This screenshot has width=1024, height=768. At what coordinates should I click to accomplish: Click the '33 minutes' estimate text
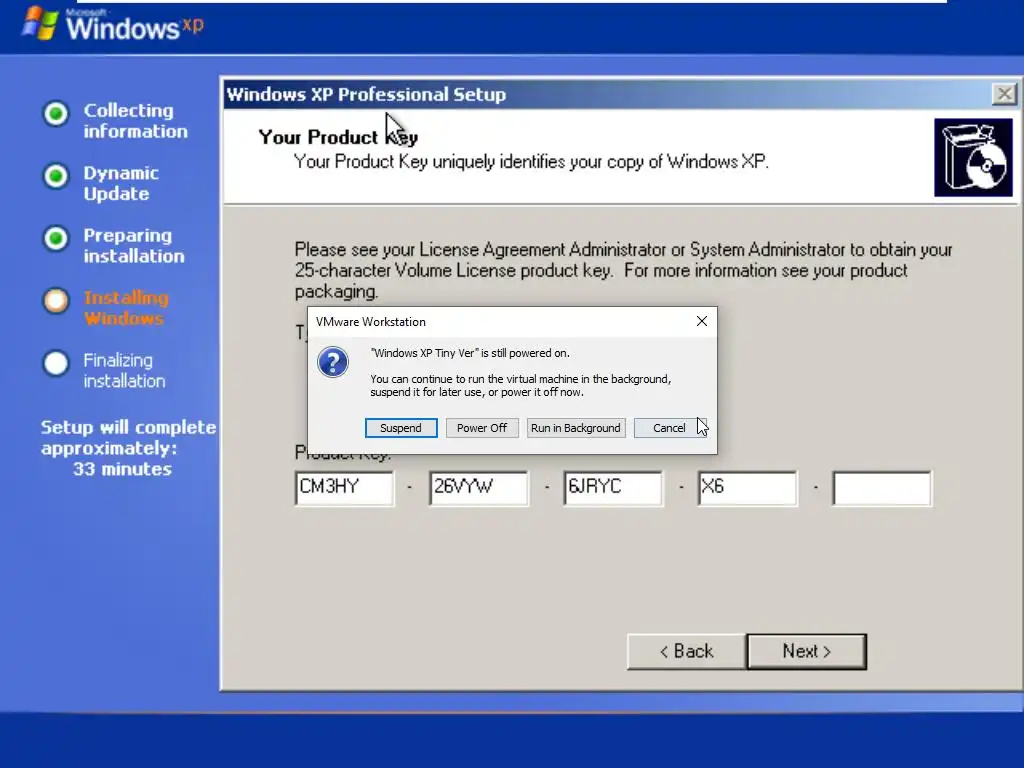click(x=122, y=469)
